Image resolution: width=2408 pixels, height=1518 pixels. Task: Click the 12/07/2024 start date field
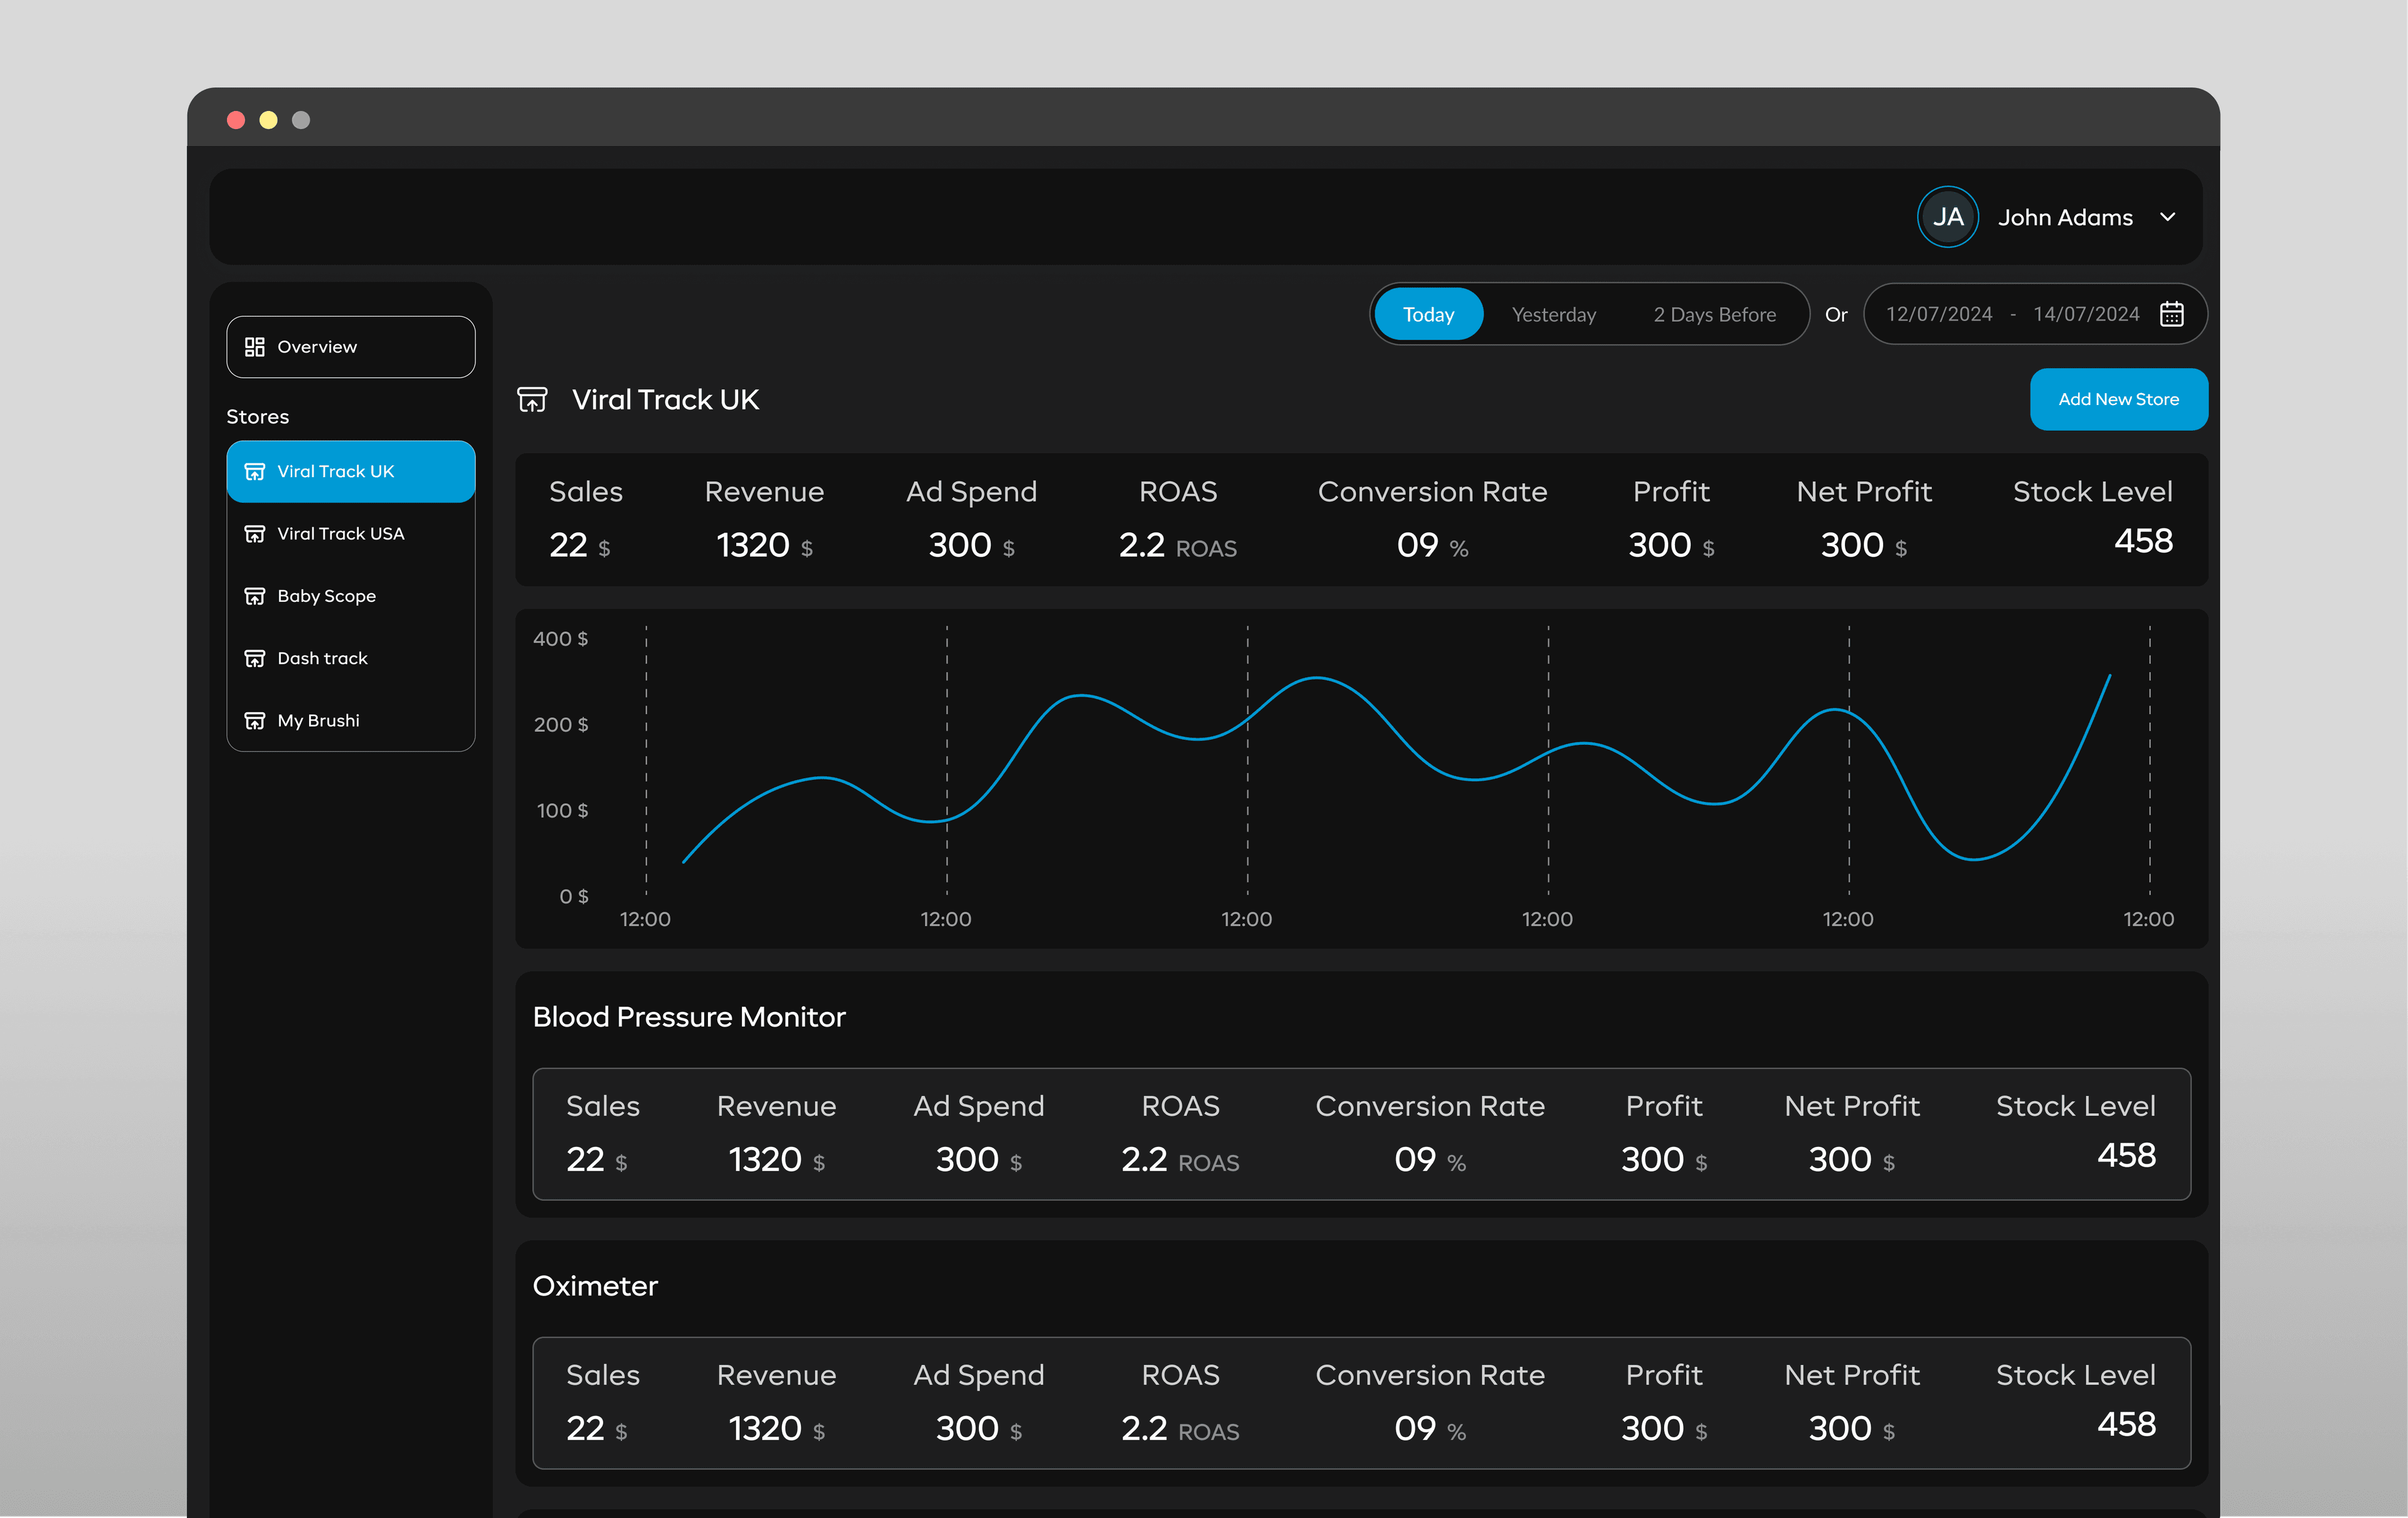click(1939, 314)
